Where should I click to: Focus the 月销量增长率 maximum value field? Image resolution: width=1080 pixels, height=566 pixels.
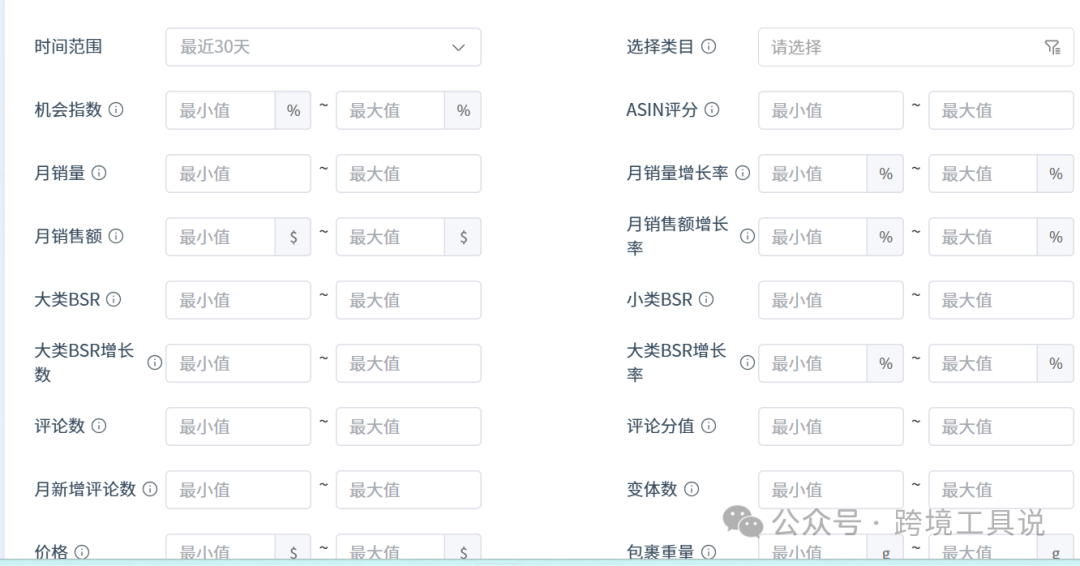pyautogui.click(x=983, y=174)
